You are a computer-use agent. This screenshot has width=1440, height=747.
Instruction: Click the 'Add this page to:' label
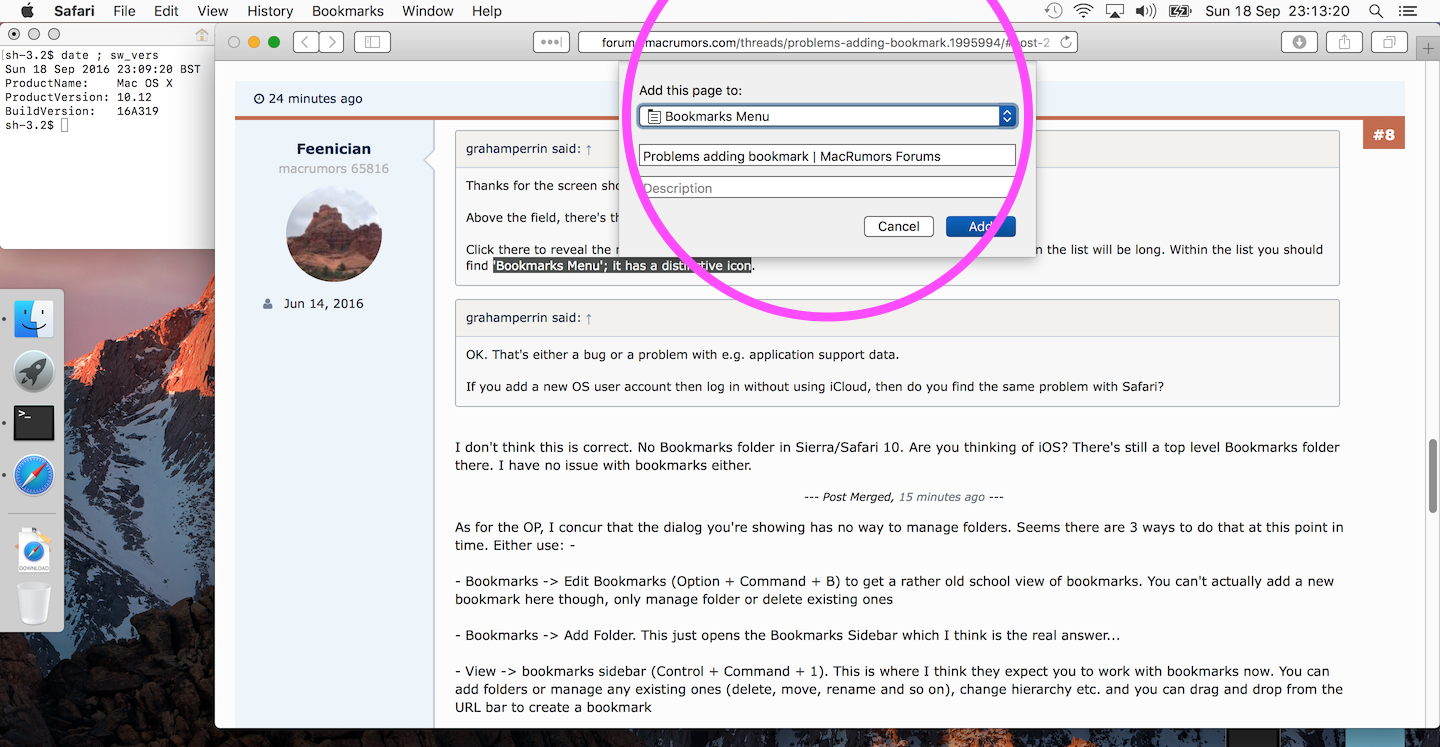pos(690,91)
